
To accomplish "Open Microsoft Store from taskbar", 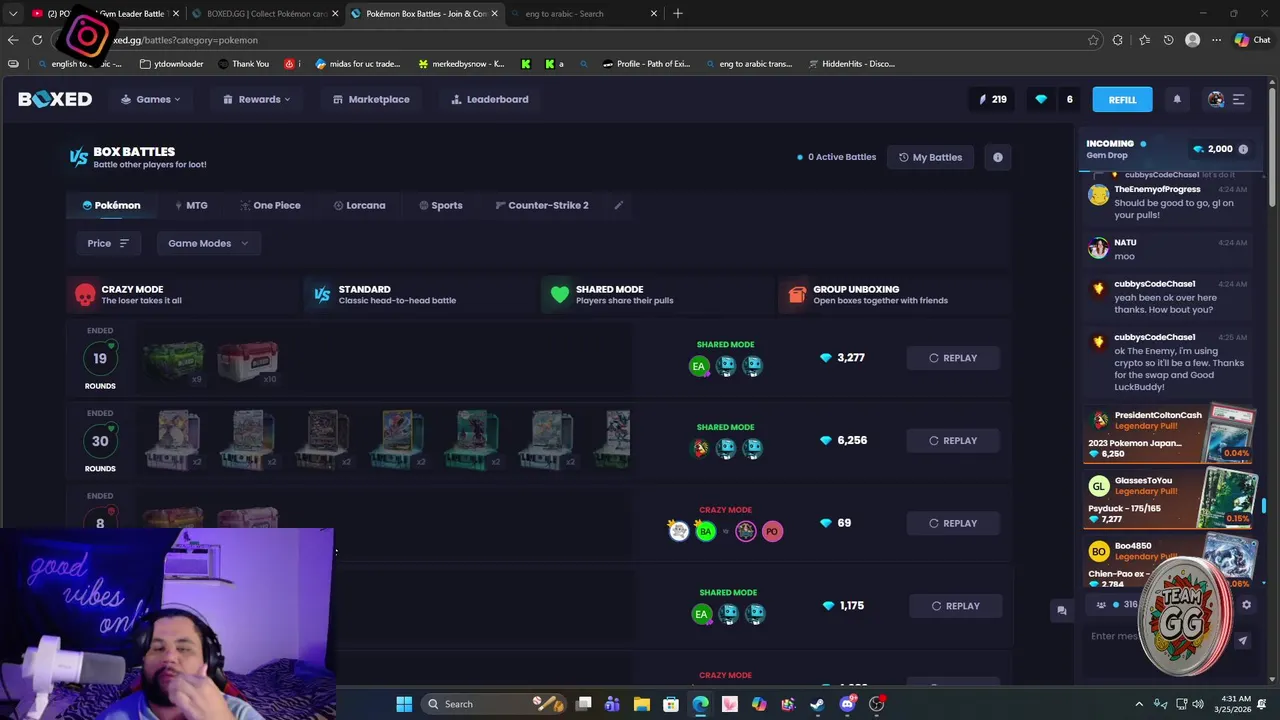I will click(671, 704).
